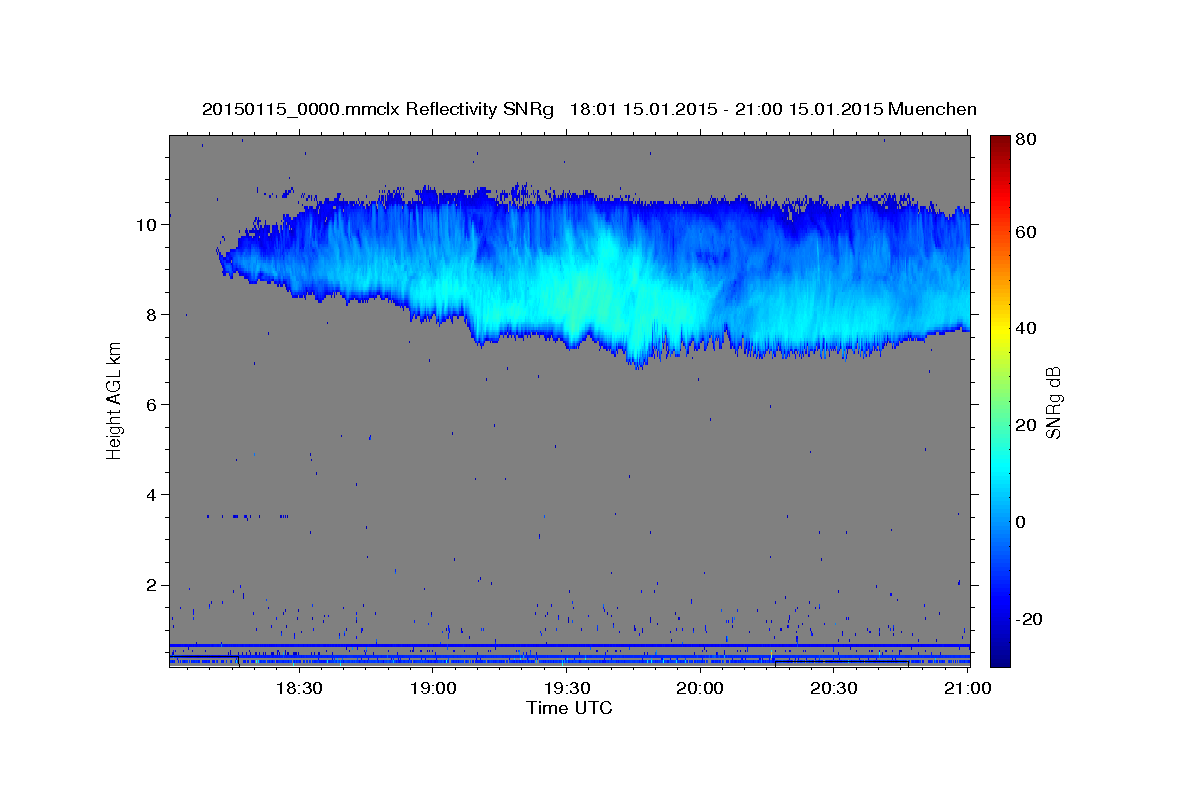The height and width of the screenshot is (800, 1200).
Task: Select the 'Height AGL km' axis label
Action: click(114, 400)
